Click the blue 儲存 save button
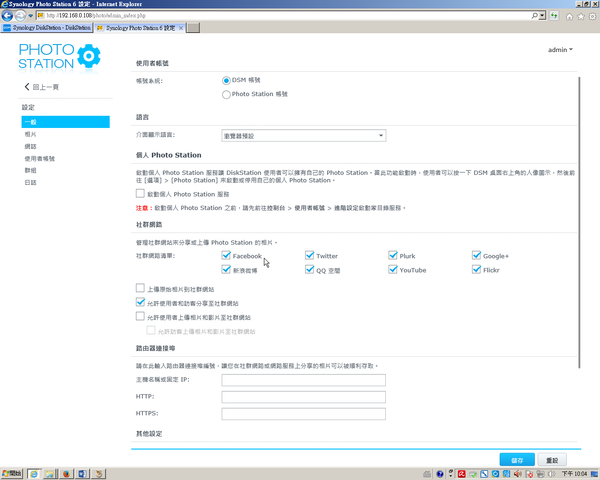Viewport: 600px width, 480px height. (517, 459)
